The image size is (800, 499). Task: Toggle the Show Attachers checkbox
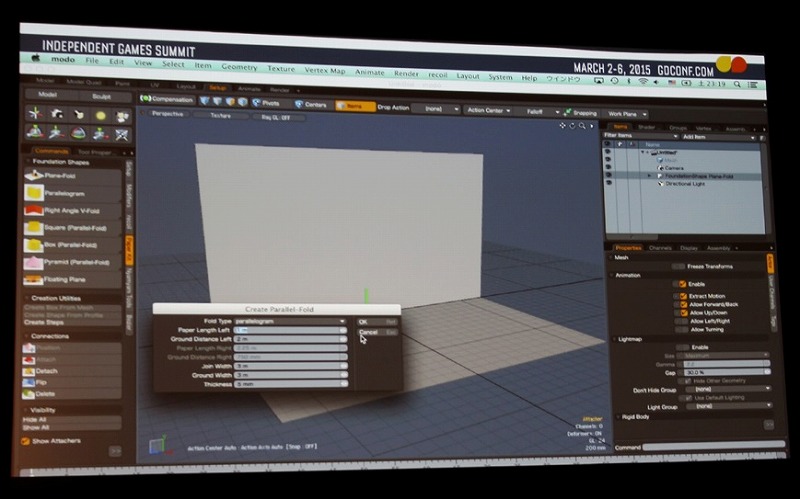[x=25, y=441]
